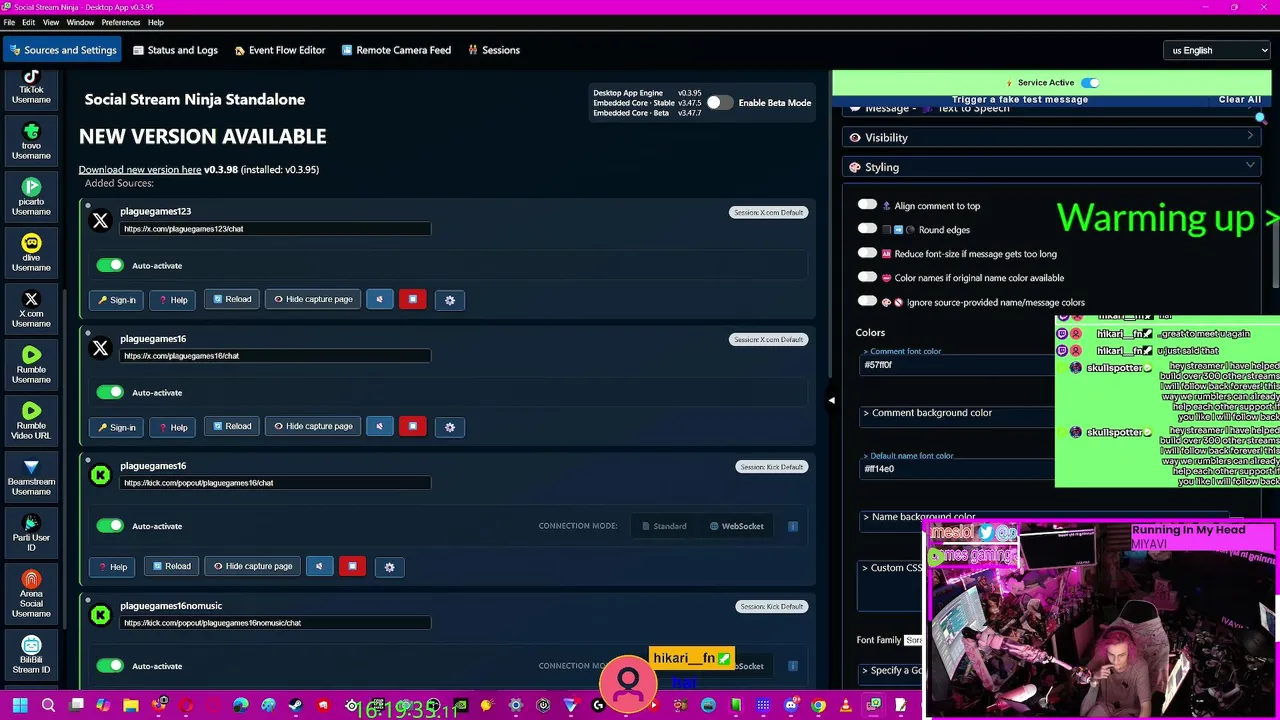Open the Window menu

point(80,22)
